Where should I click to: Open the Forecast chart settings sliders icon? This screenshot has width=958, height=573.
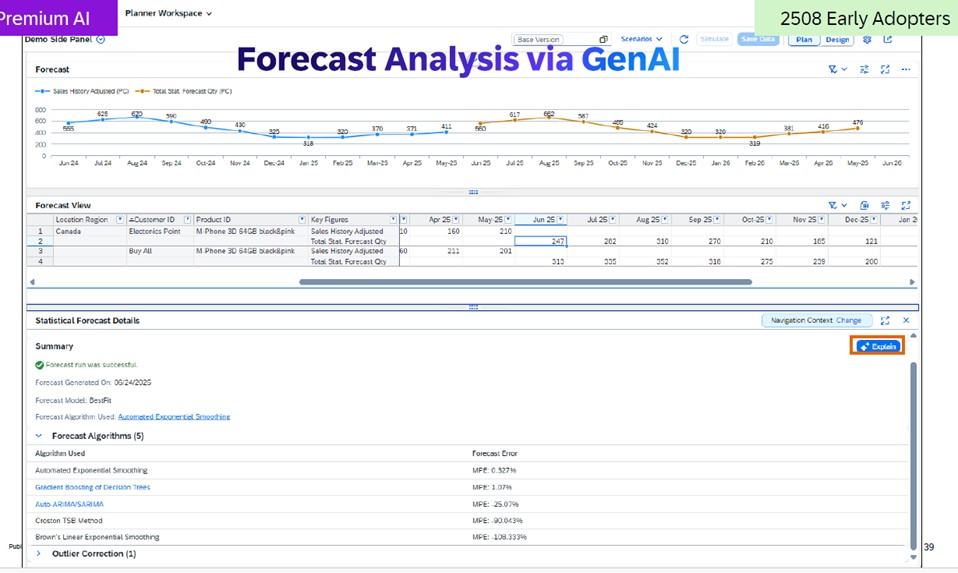864,70
